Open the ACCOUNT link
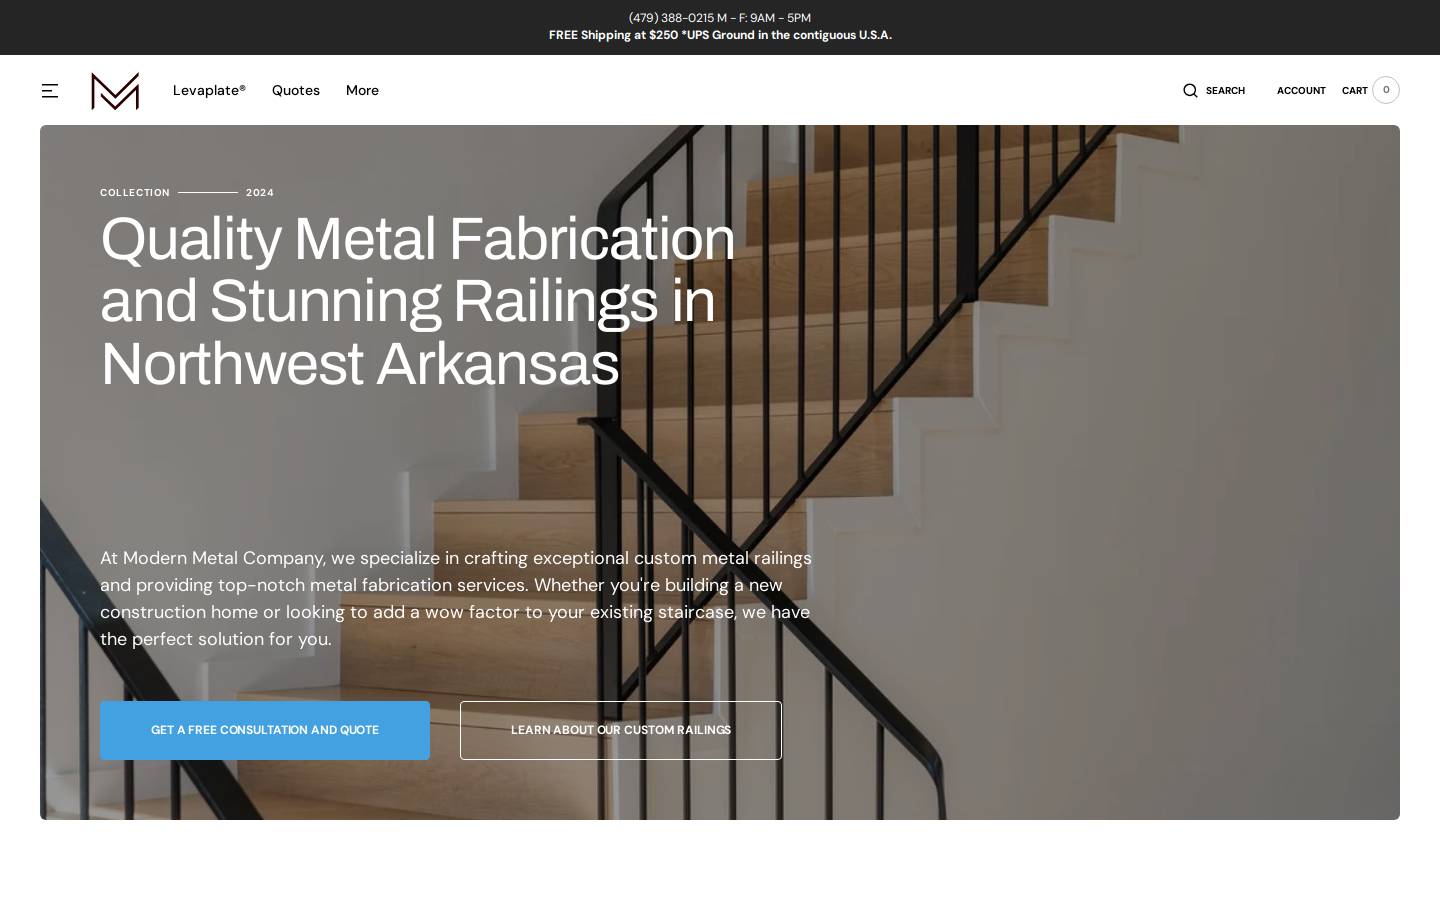1440x900 pixels. pyautogui.click(x=1301, y=91)
